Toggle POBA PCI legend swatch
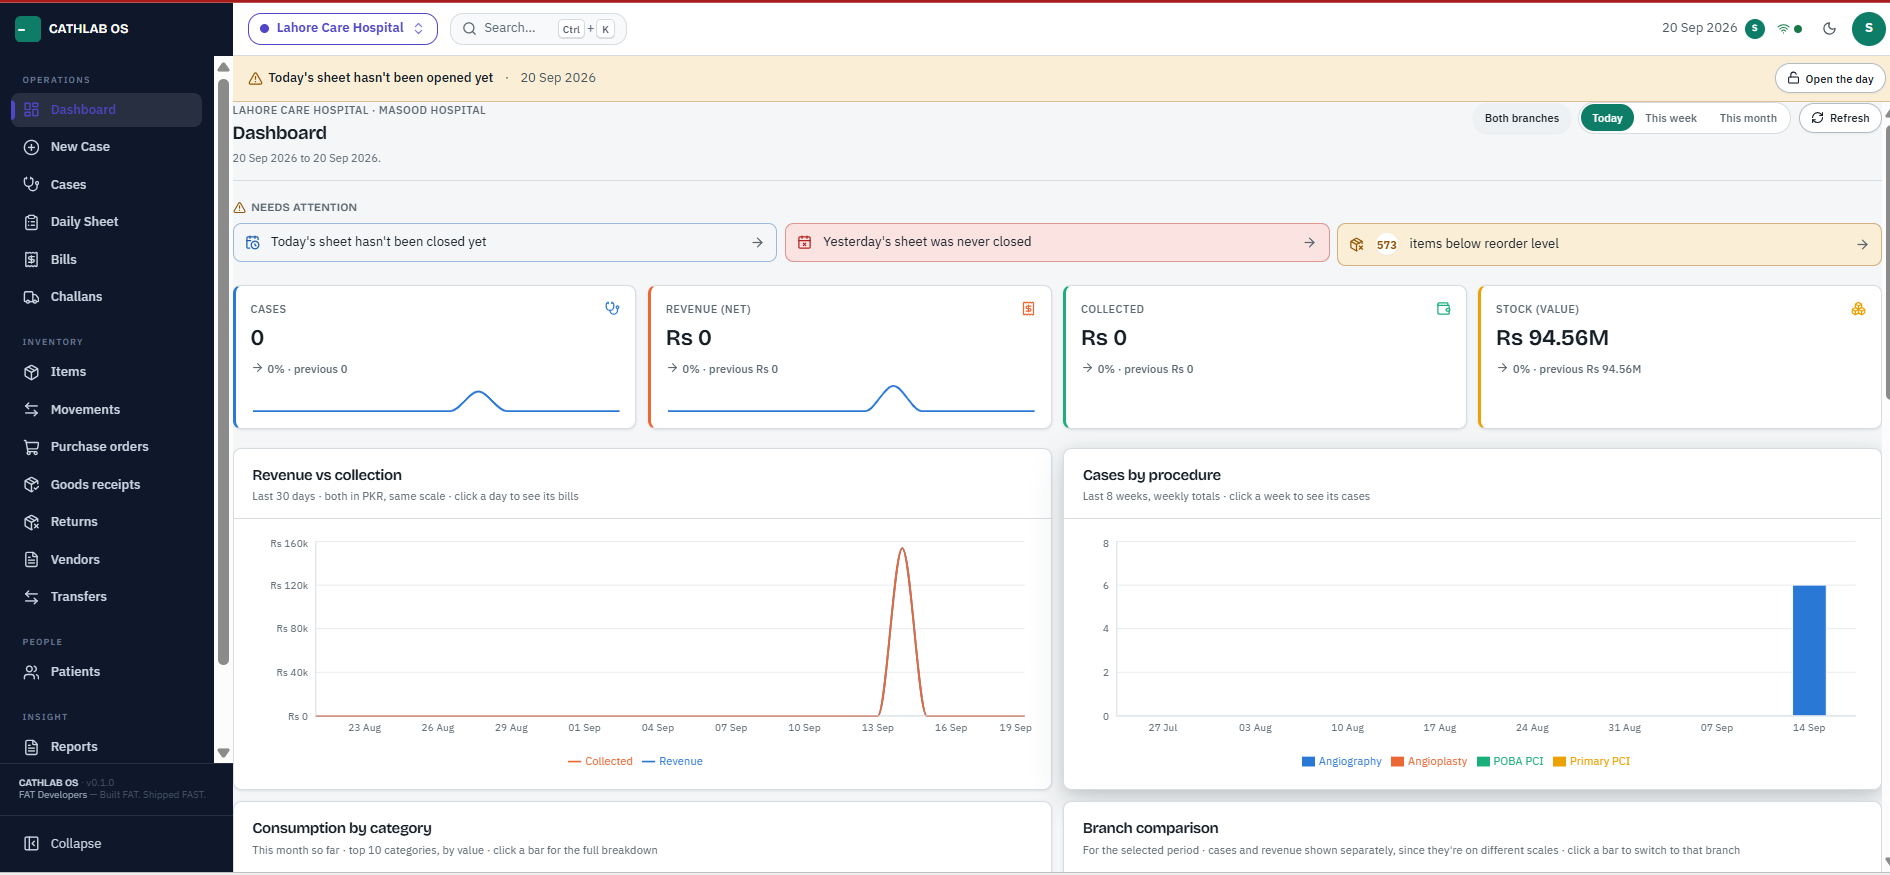The image size is (1890, 875). [1483, 762]
